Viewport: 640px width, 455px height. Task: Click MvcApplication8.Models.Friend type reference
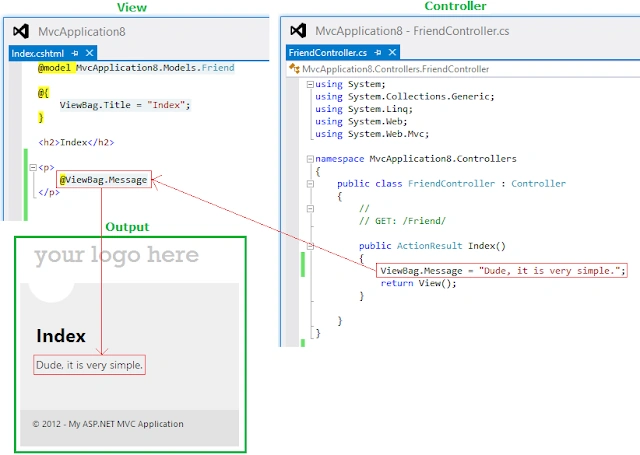(155, 68)
